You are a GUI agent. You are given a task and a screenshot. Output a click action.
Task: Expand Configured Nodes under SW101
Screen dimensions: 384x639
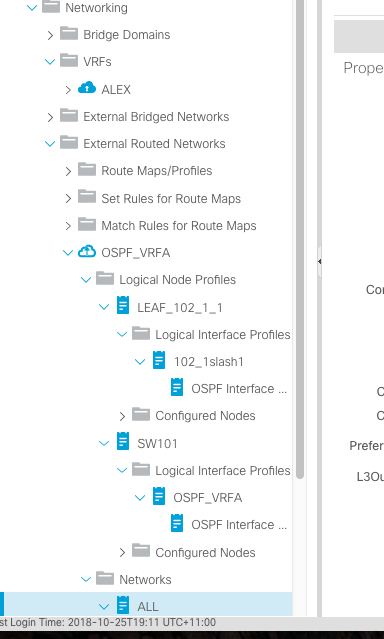[122, 553]
